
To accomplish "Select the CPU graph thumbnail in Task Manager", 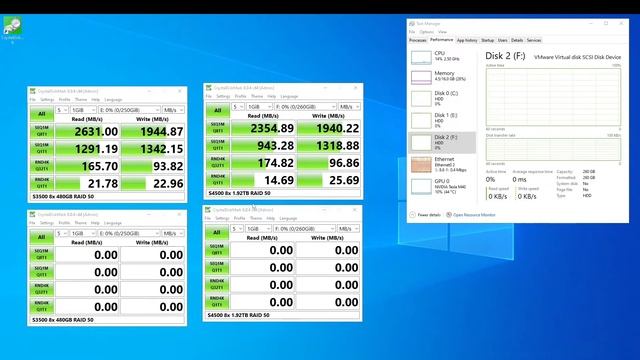I will pyautogui.click(x=421, y=57).
